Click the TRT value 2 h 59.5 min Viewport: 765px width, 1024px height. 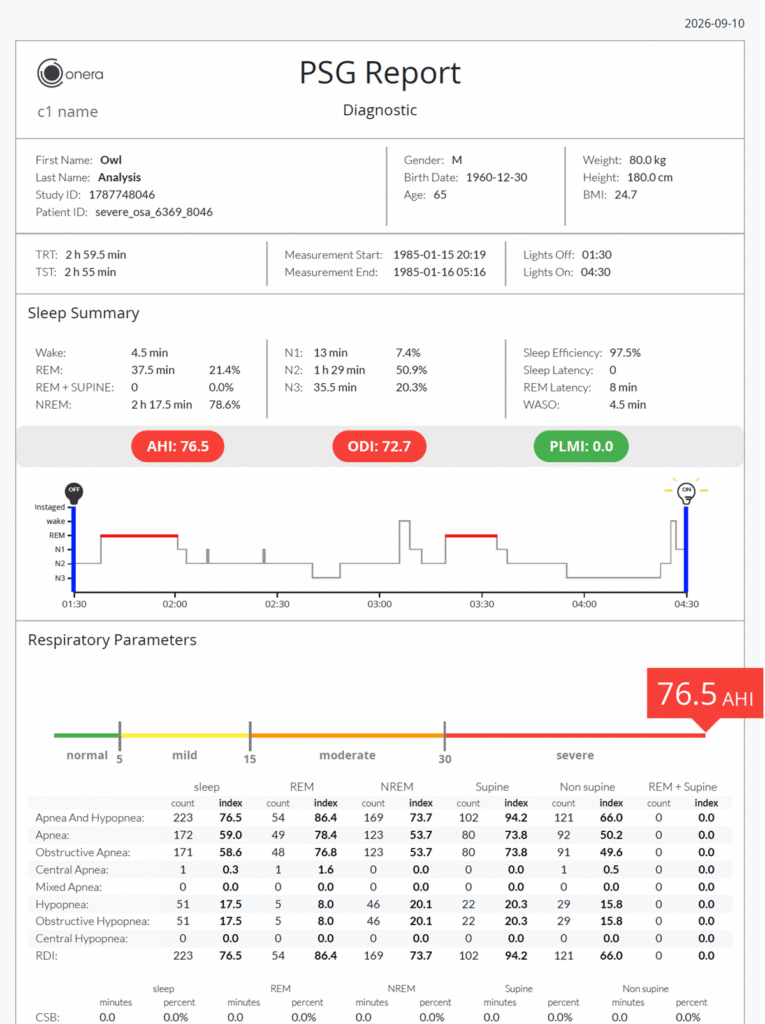coord(95,255)
